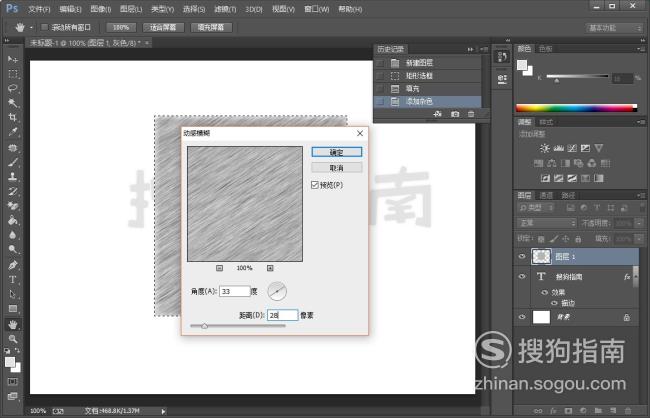Open 基本功能 workspace dropdown
Image resolution: width=650 pixels, height=418 pixels.
614,28
